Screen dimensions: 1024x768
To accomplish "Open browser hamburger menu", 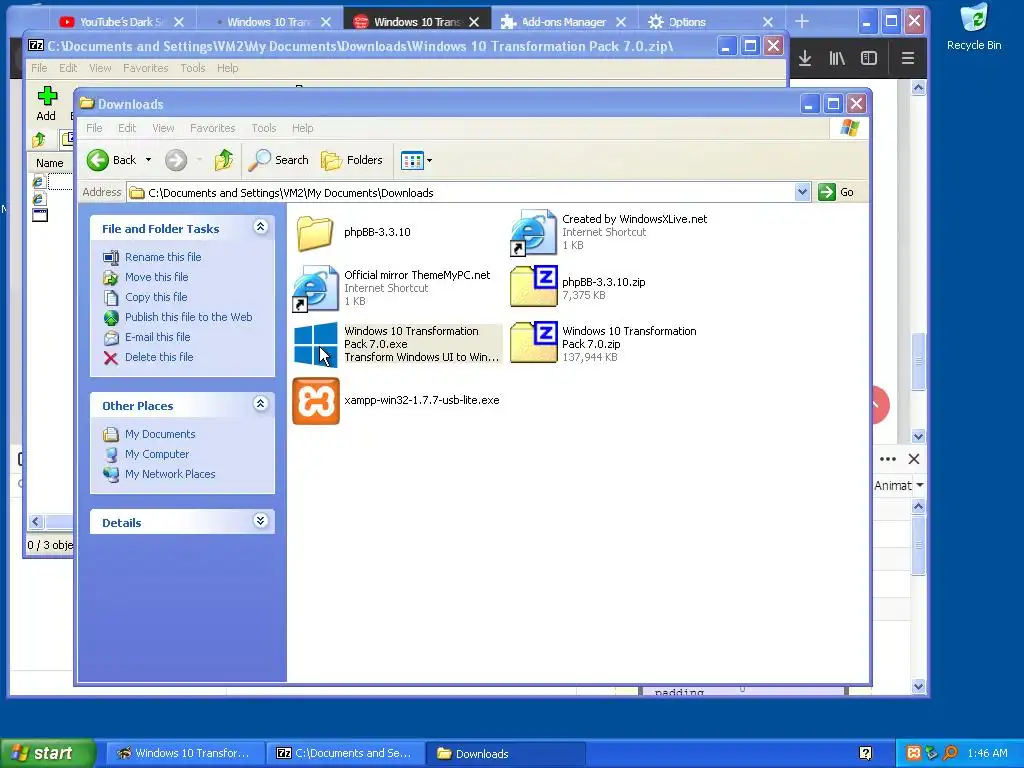I will click(908, 58).
